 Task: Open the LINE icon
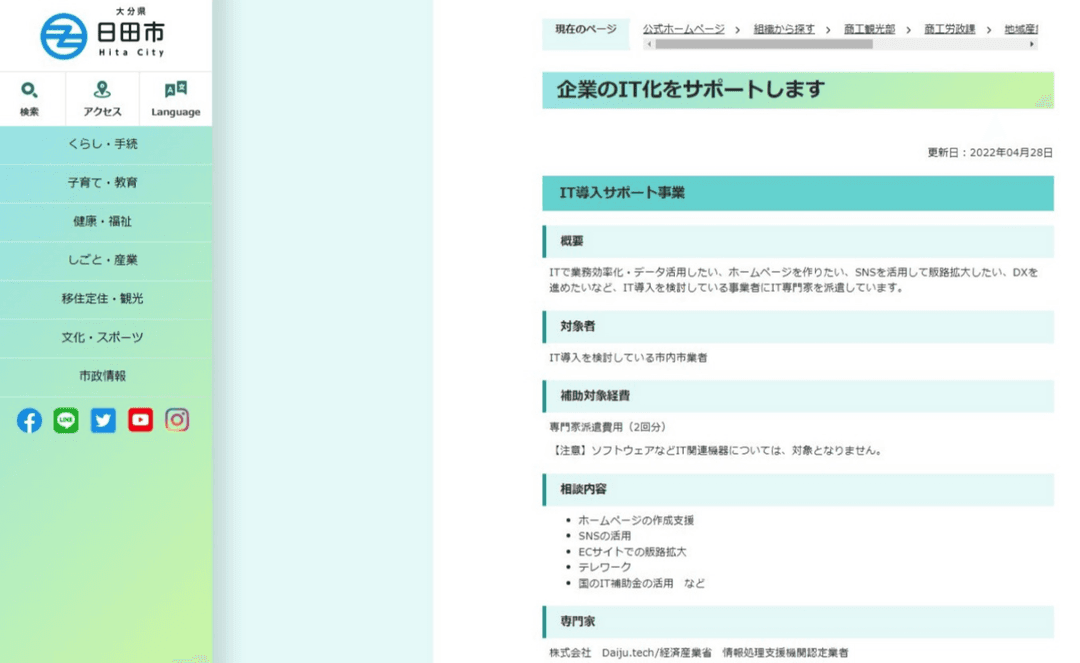(x=66, y=420)
